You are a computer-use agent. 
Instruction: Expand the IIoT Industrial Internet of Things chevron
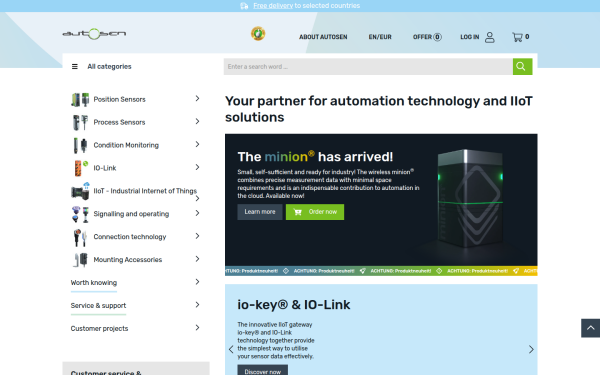coord(197,199)
